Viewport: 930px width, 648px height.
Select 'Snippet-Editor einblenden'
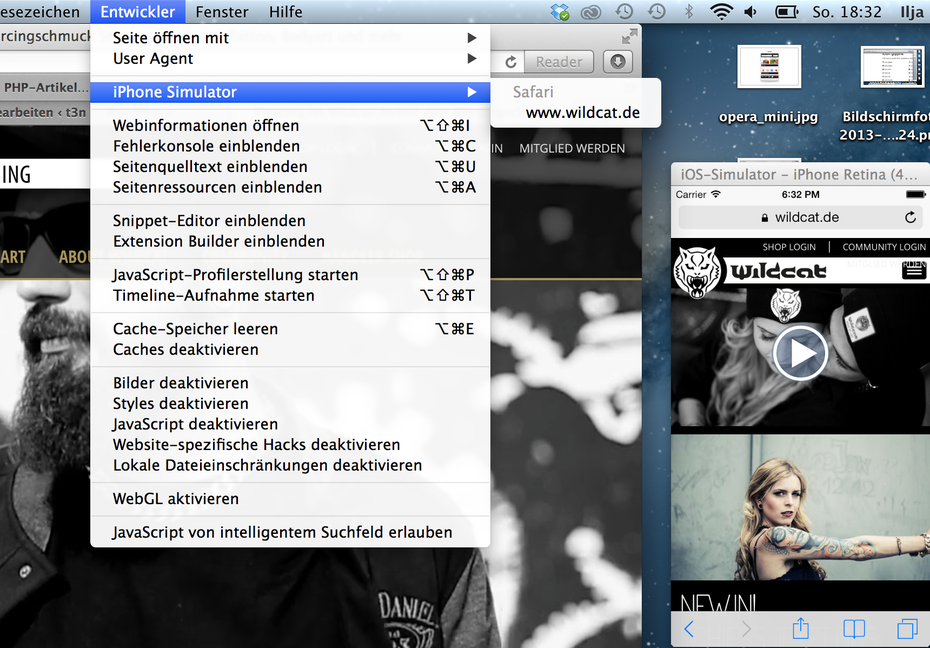click(290, 221)
